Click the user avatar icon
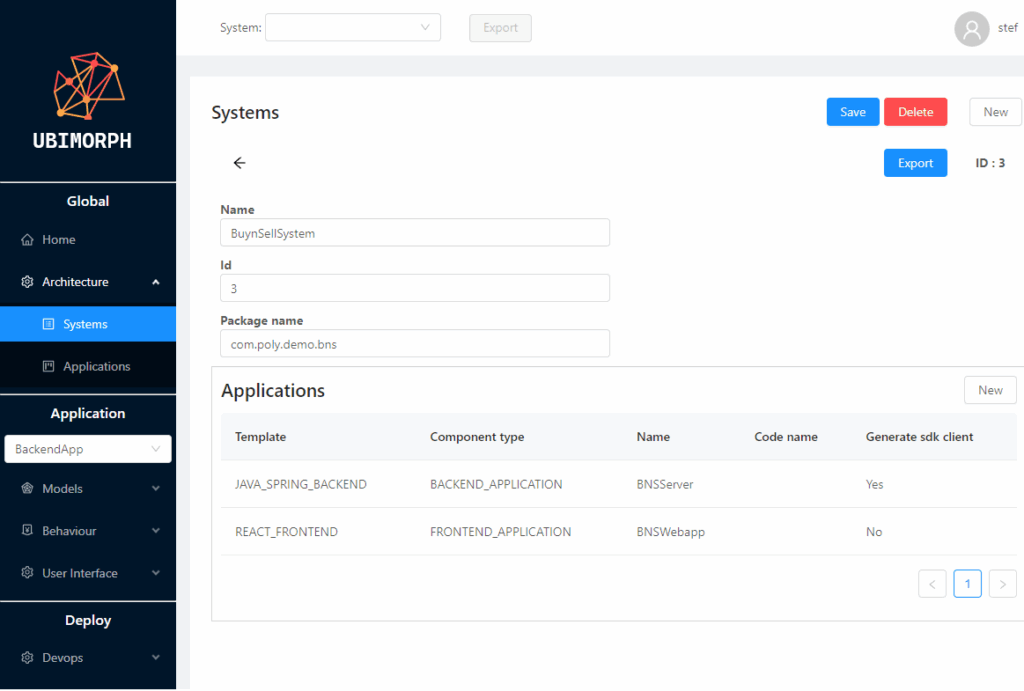 pos(971,28)
